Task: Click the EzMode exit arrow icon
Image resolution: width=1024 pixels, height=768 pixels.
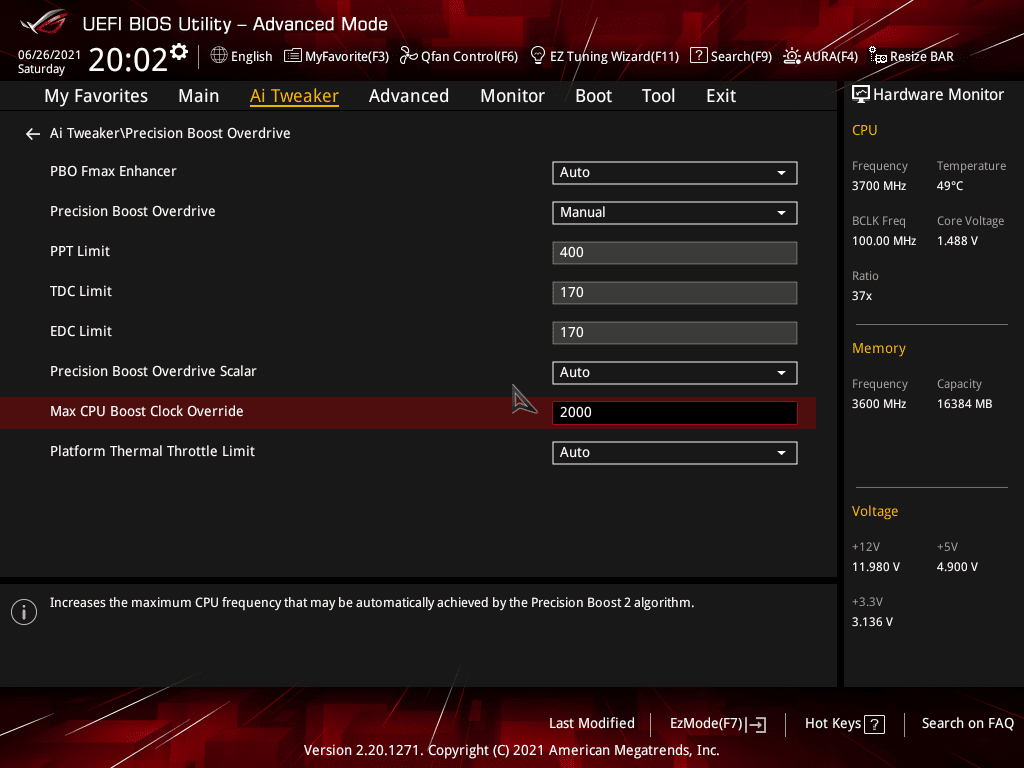Action: pyautogui.click(x=756, y=724)
